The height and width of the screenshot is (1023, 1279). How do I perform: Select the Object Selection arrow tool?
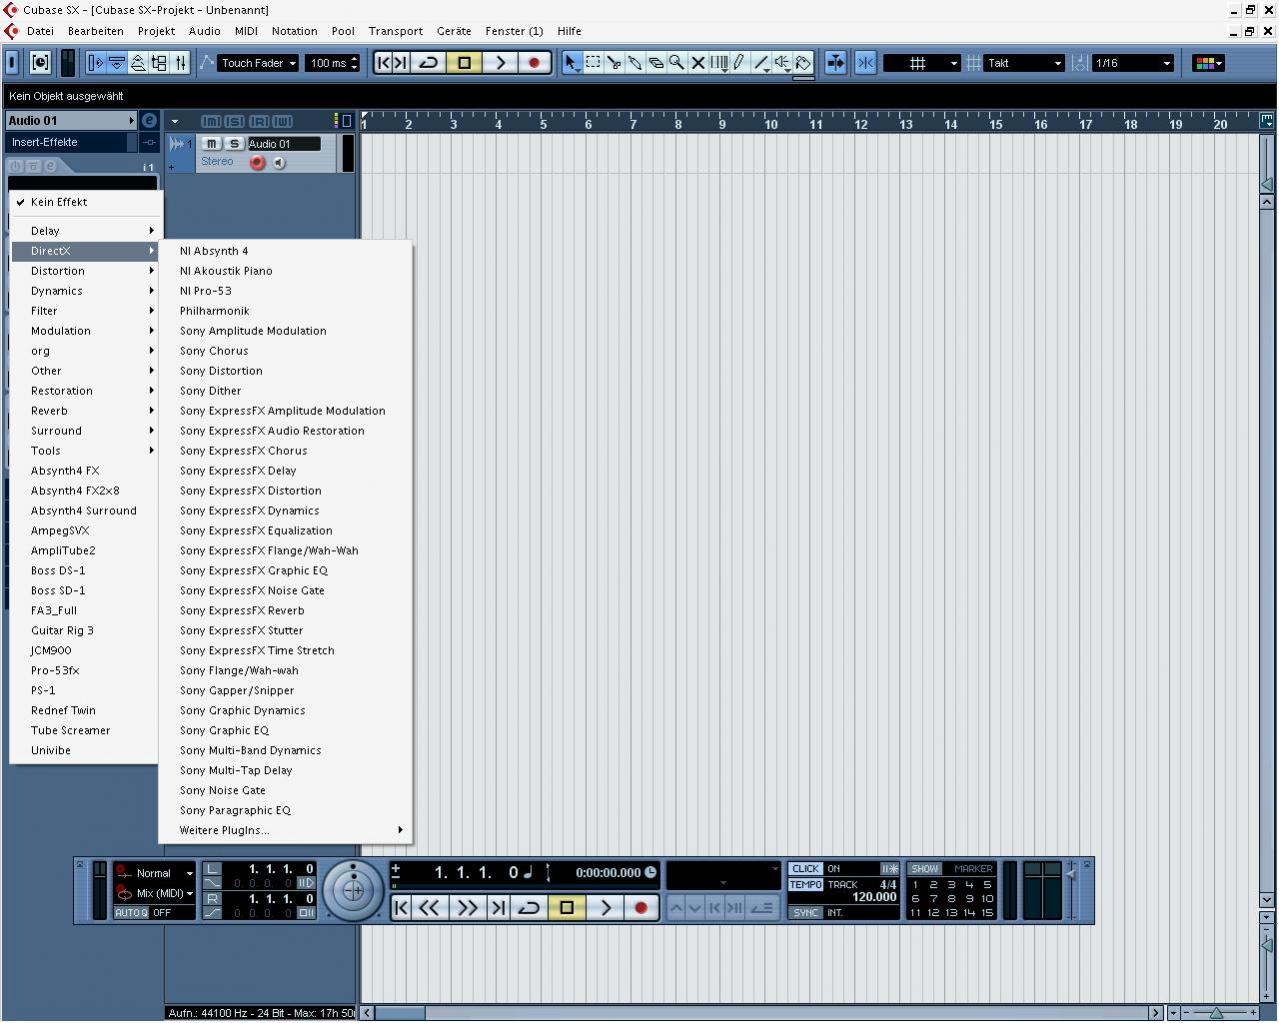click(572, 63)
